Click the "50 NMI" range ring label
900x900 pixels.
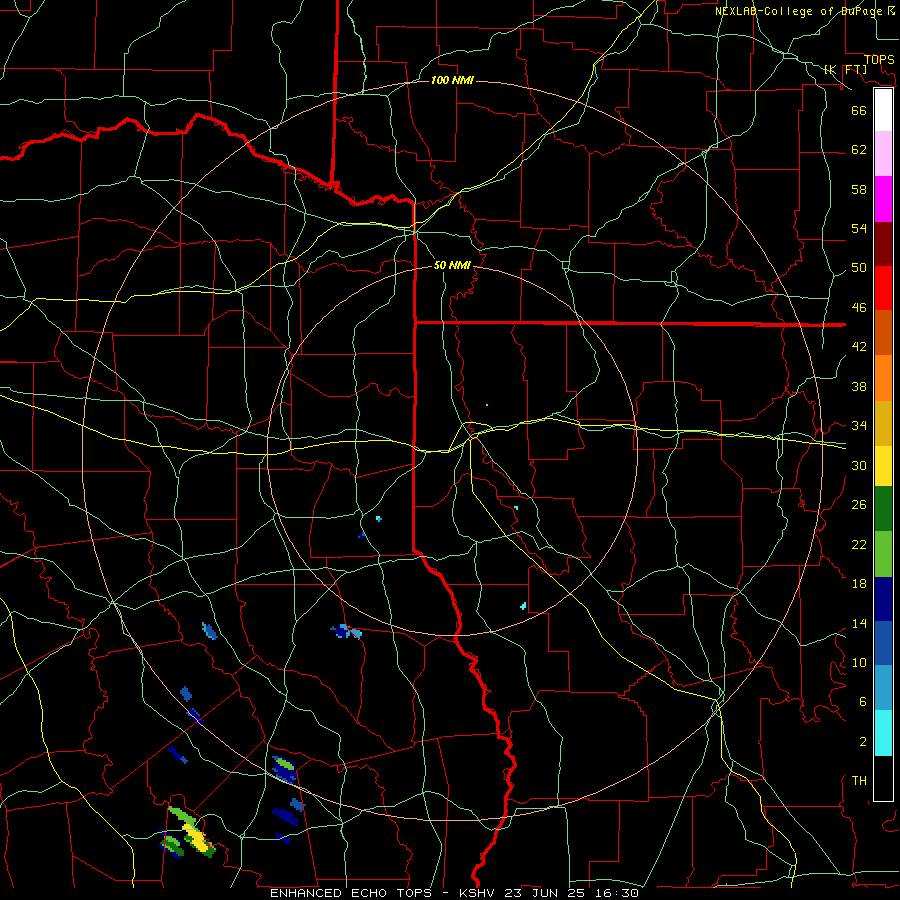click(452, 265)
